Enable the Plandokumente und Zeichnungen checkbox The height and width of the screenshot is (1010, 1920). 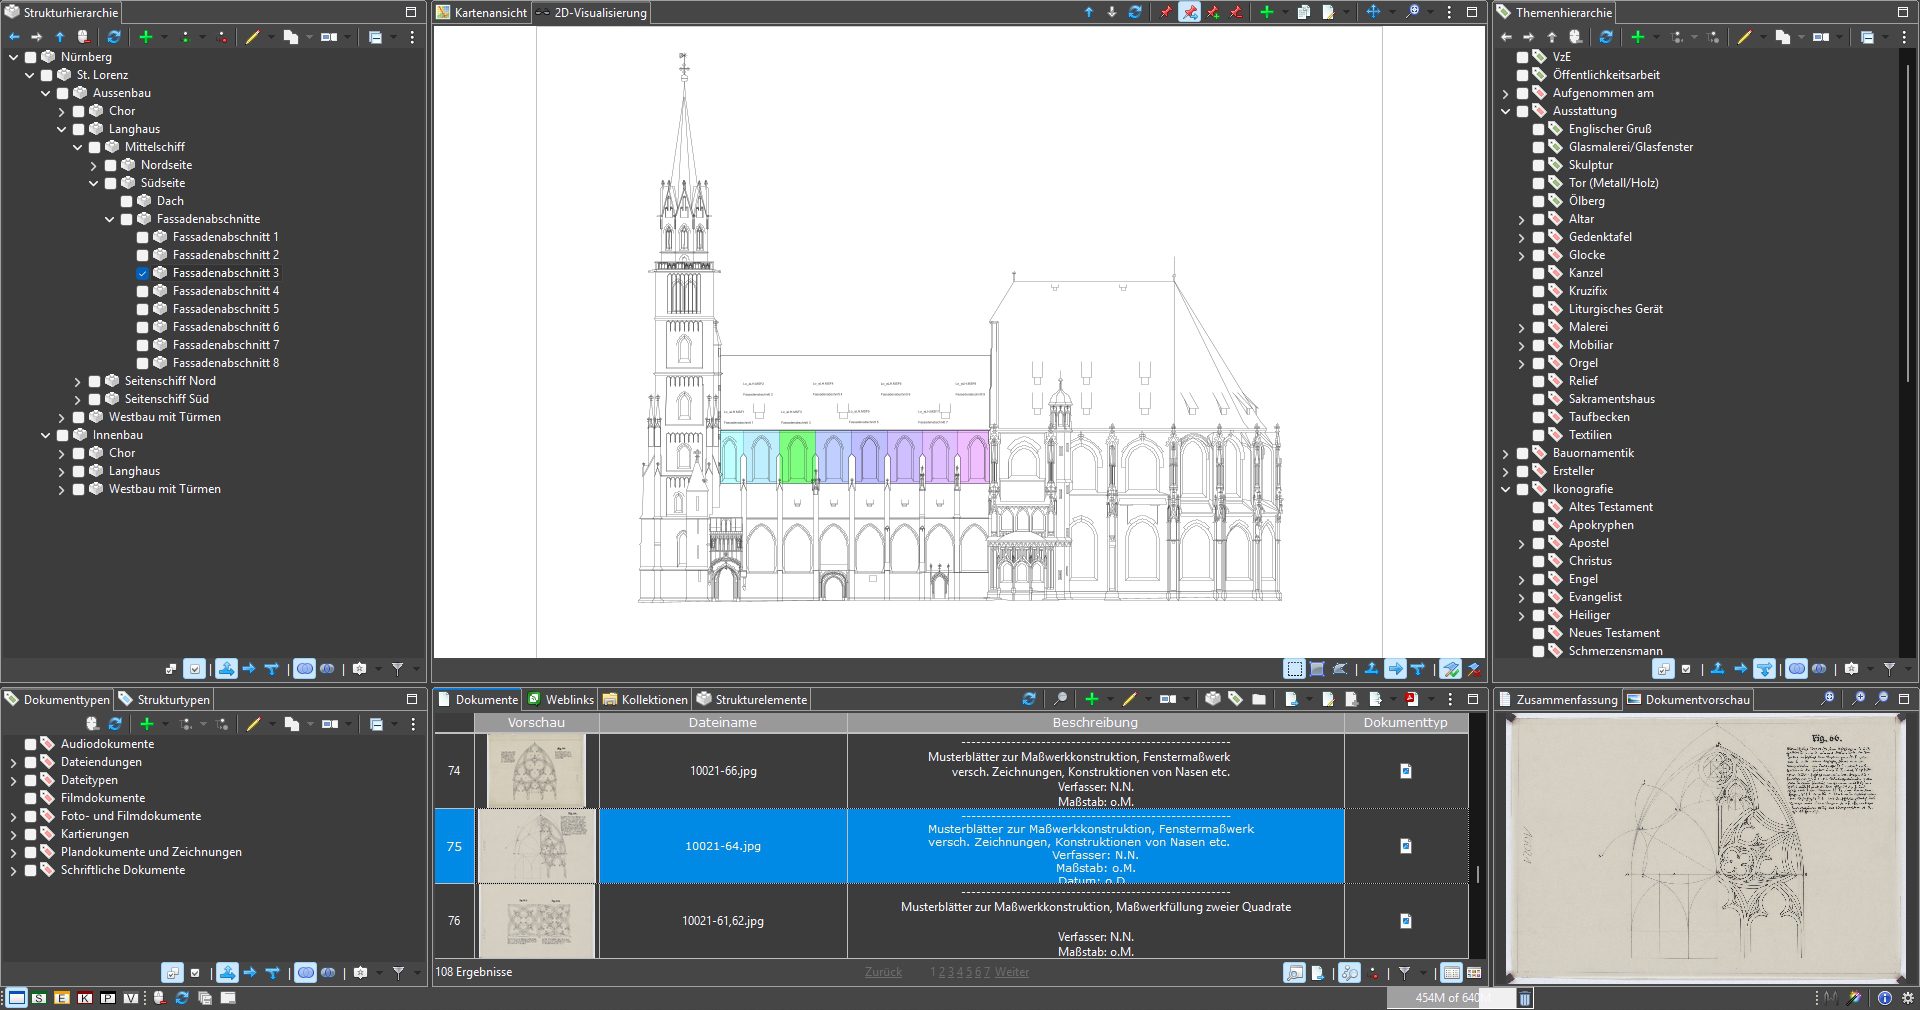[x=31, y=852]
